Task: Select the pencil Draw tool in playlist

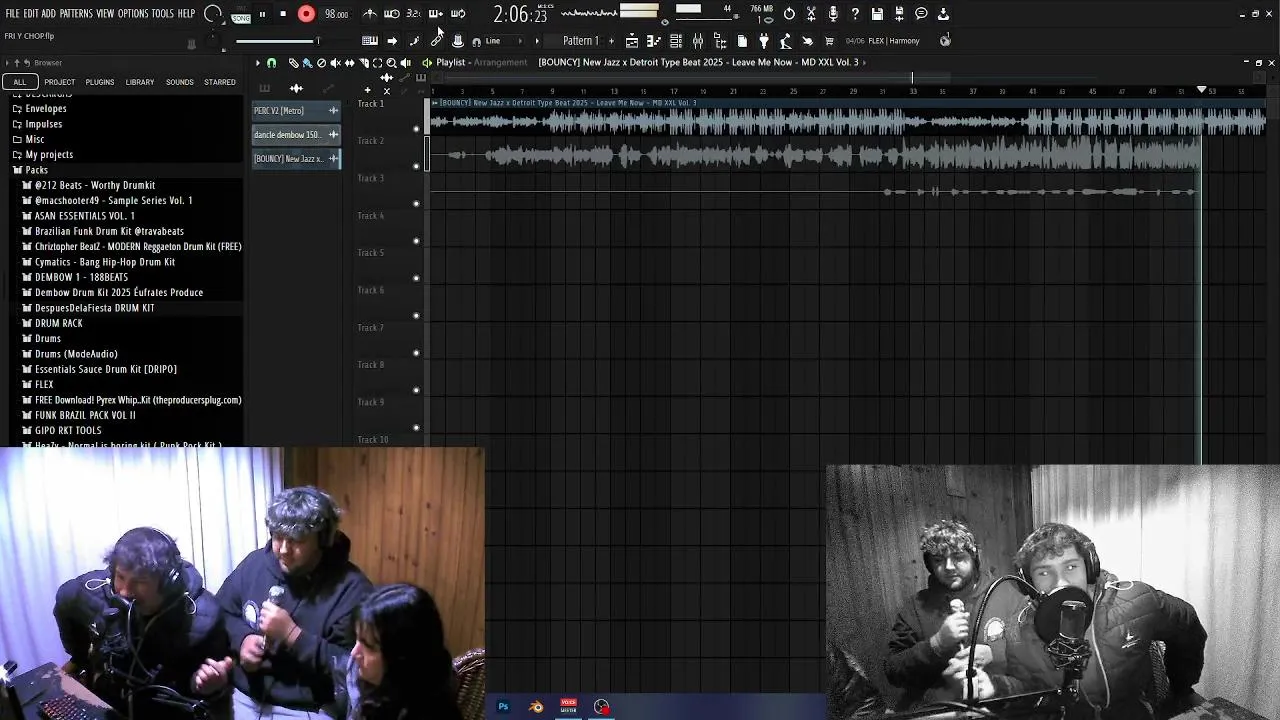Action: click(293, 63)
